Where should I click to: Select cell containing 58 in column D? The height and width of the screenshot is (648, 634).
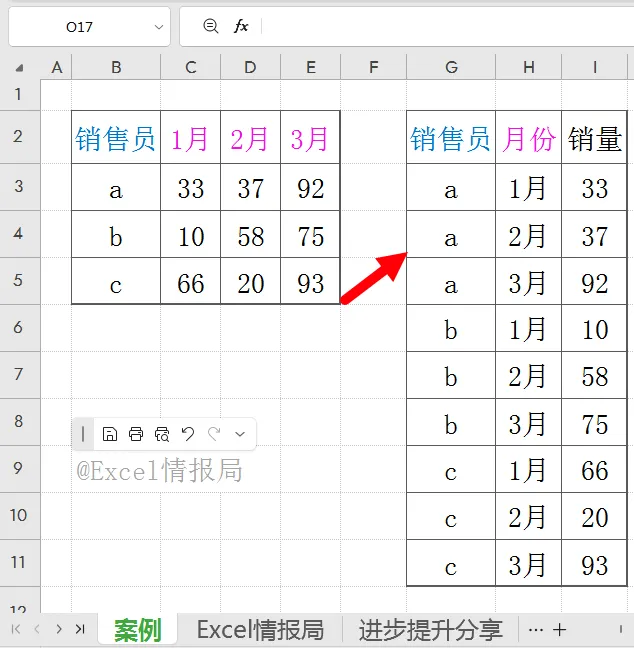[250, 234]
